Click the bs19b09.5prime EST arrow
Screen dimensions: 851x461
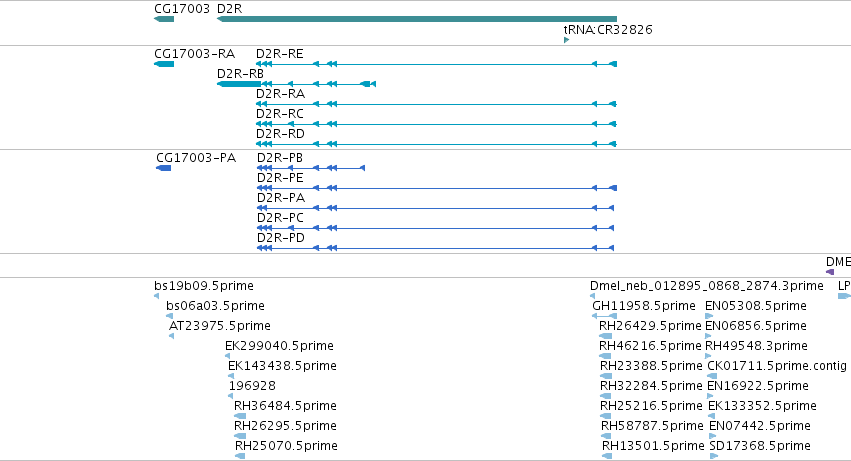coord(156,296)
